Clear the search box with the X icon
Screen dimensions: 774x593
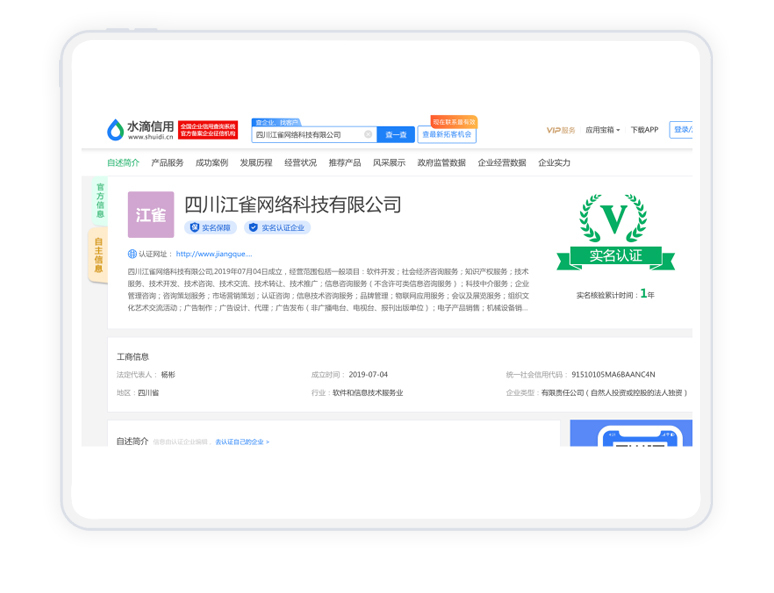[368, 135]
